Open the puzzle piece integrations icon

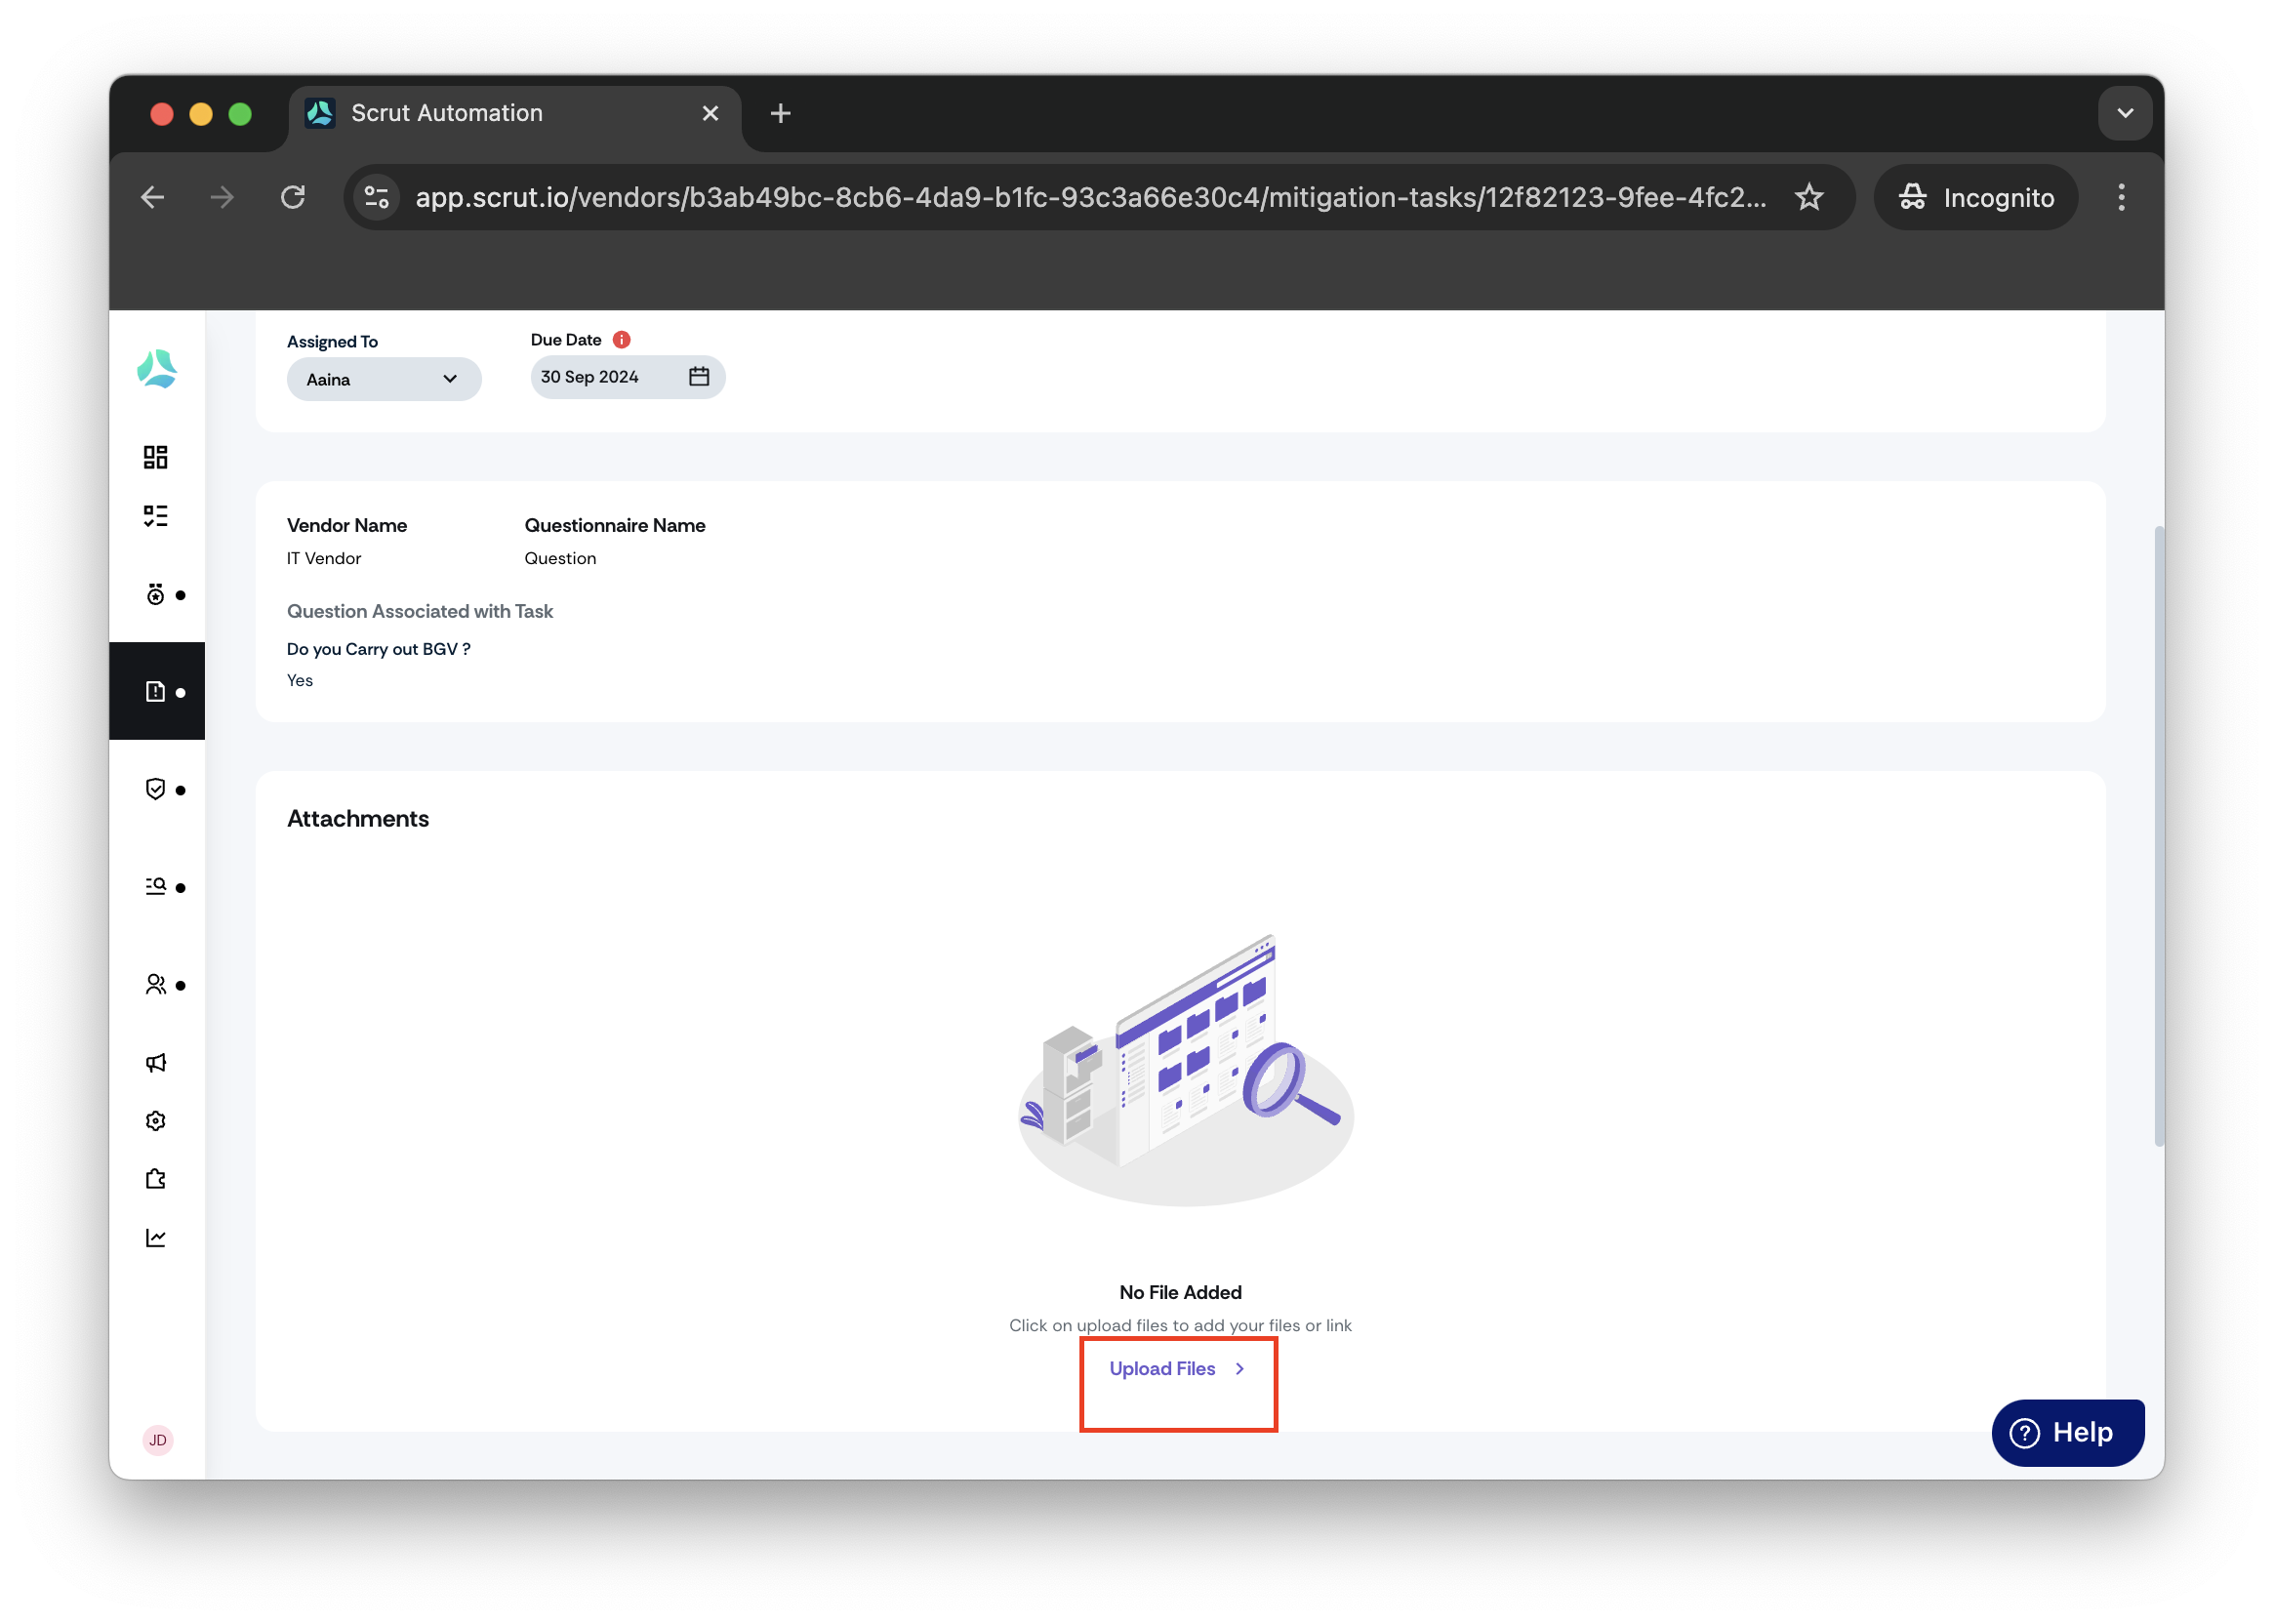coord(155,1180)
